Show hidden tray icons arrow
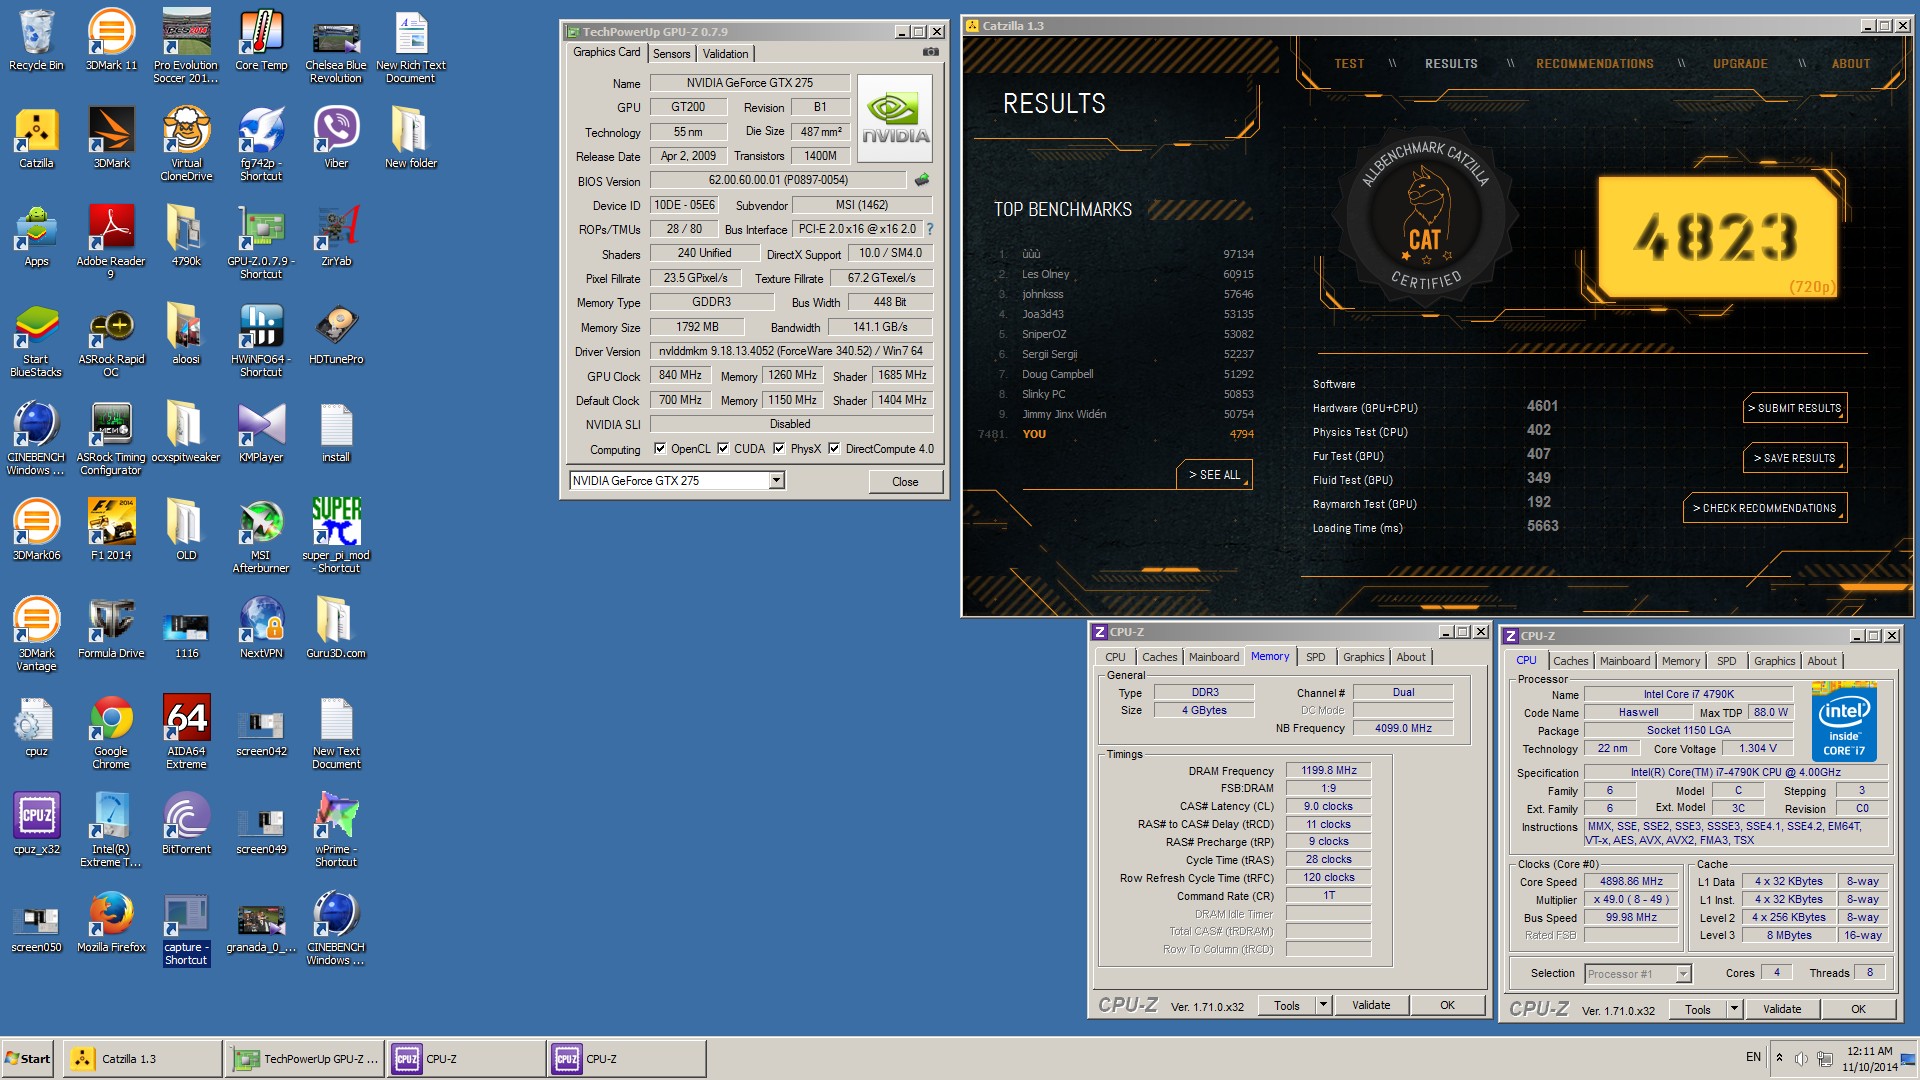 coord(1779,1057)
